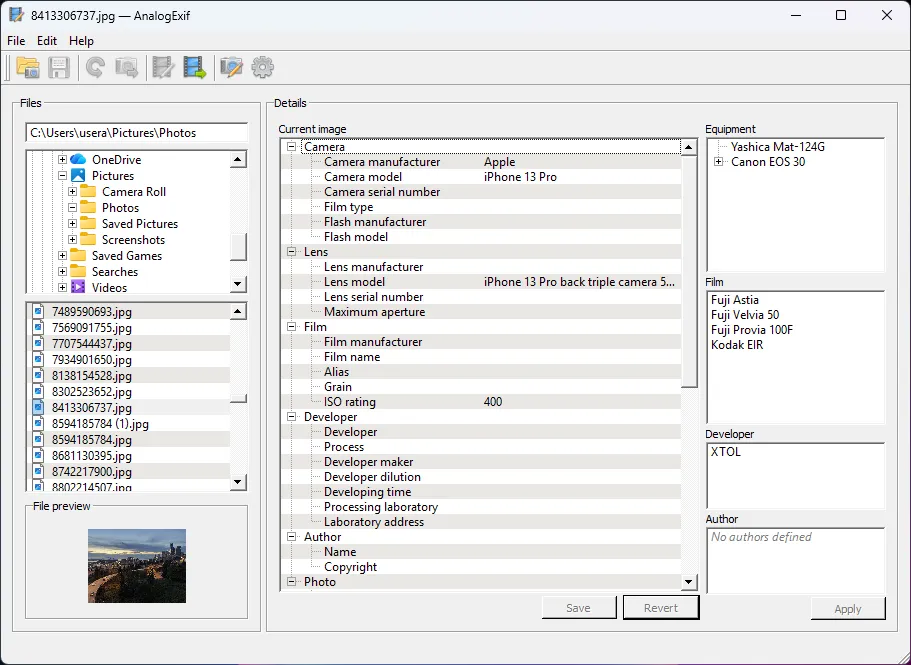Expand the OneDrive folder node
This screenshot has height=665, width=911.
click(62, 160)
